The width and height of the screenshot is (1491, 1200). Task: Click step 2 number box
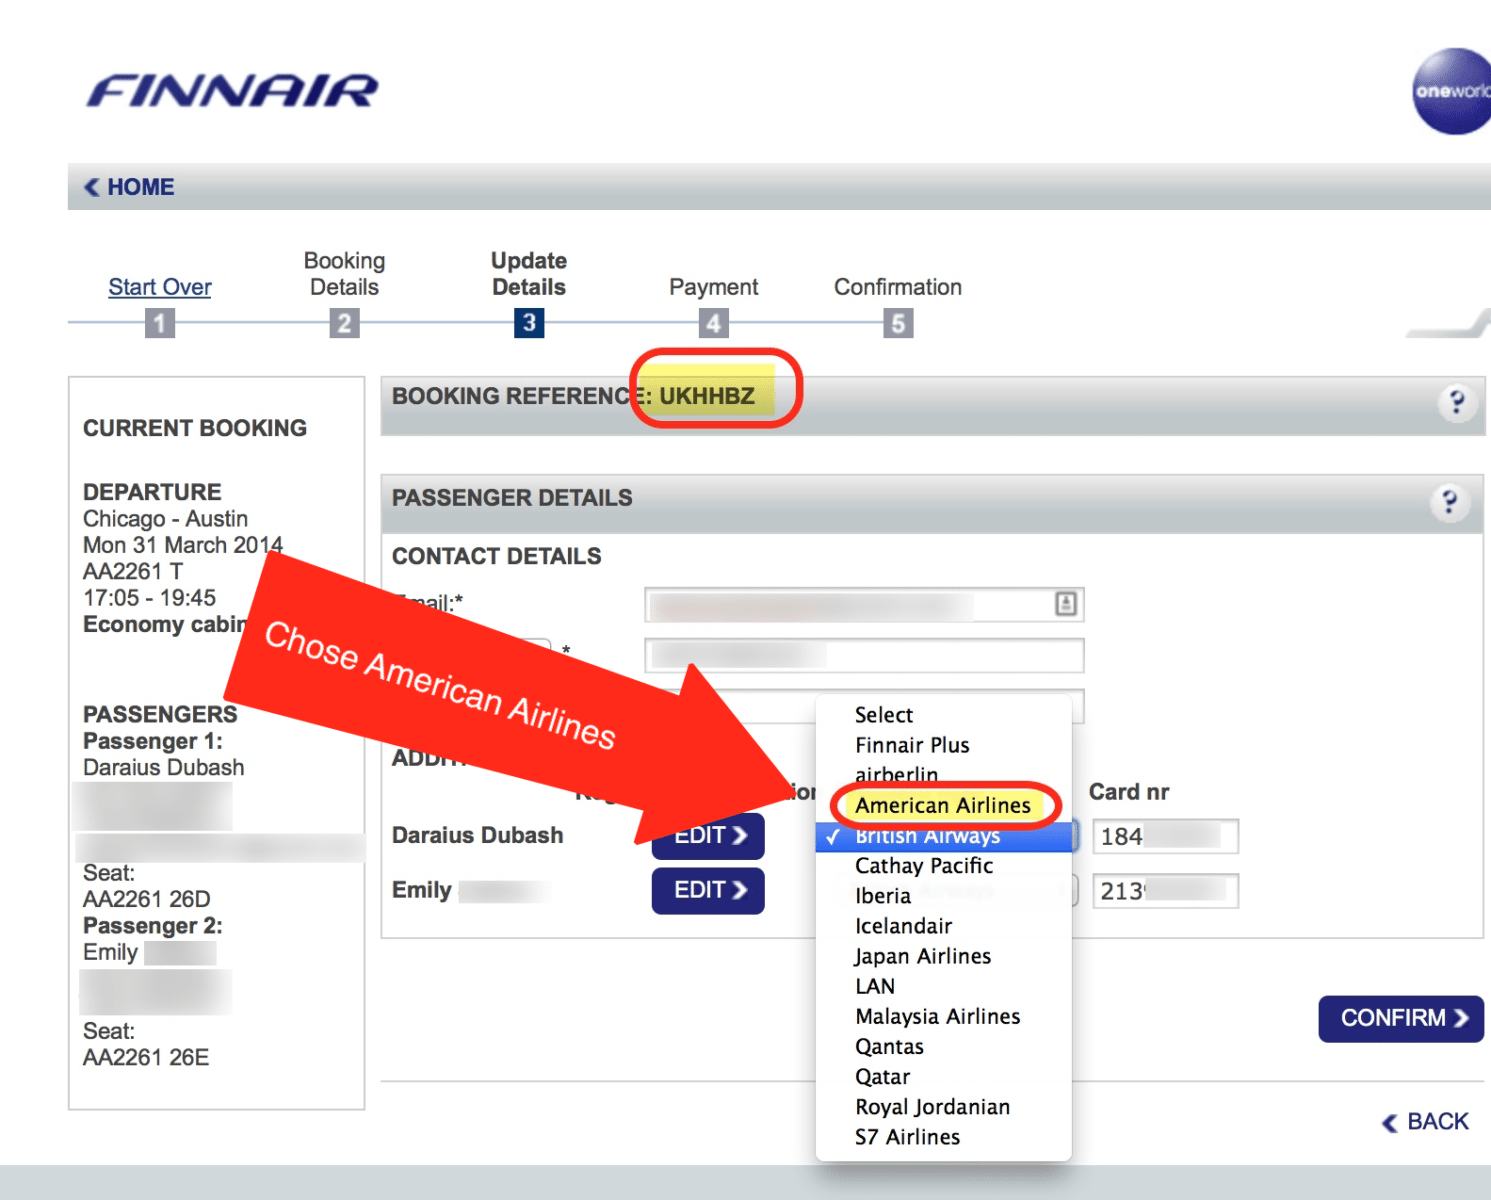point(344,323)
